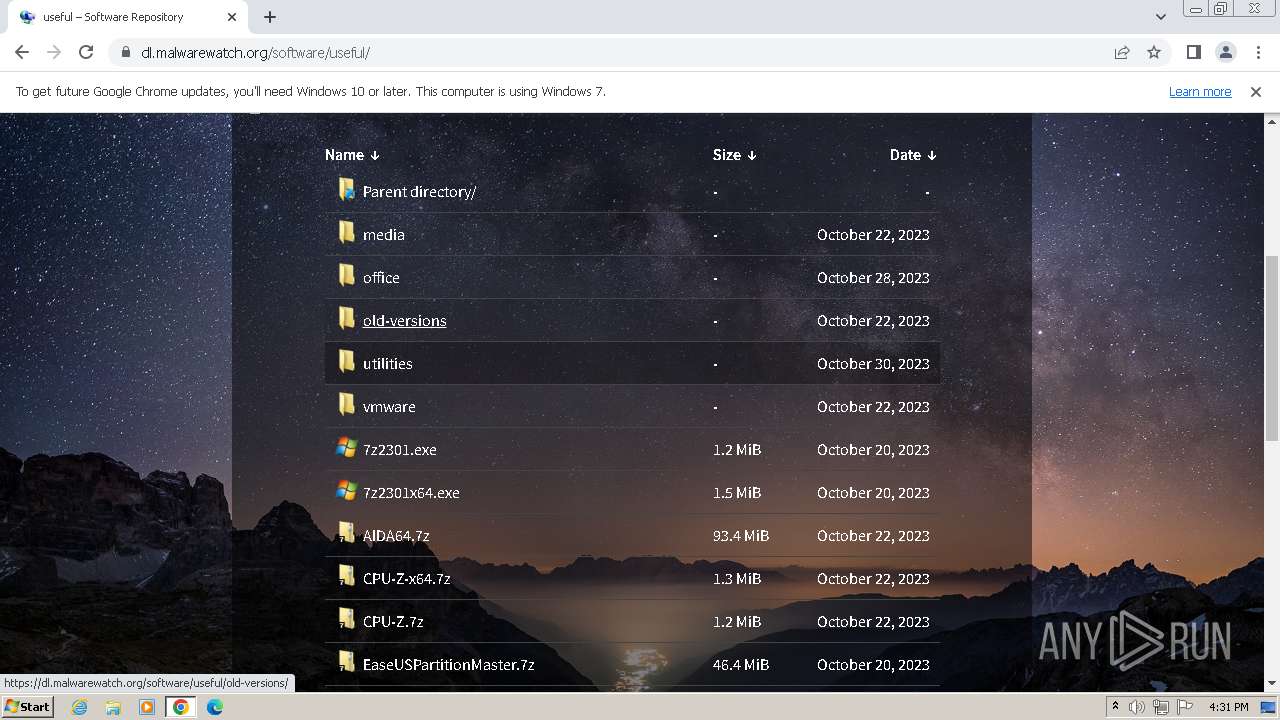Click the 46.4 MiB size of EaseUSPartitionMaster.7z

click(x=741, y=664)
